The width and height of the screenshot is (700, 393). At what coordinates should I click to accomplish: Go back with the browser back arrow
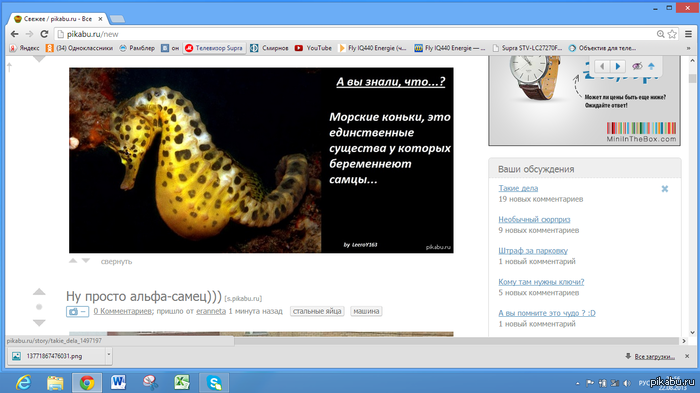[14, 34]
